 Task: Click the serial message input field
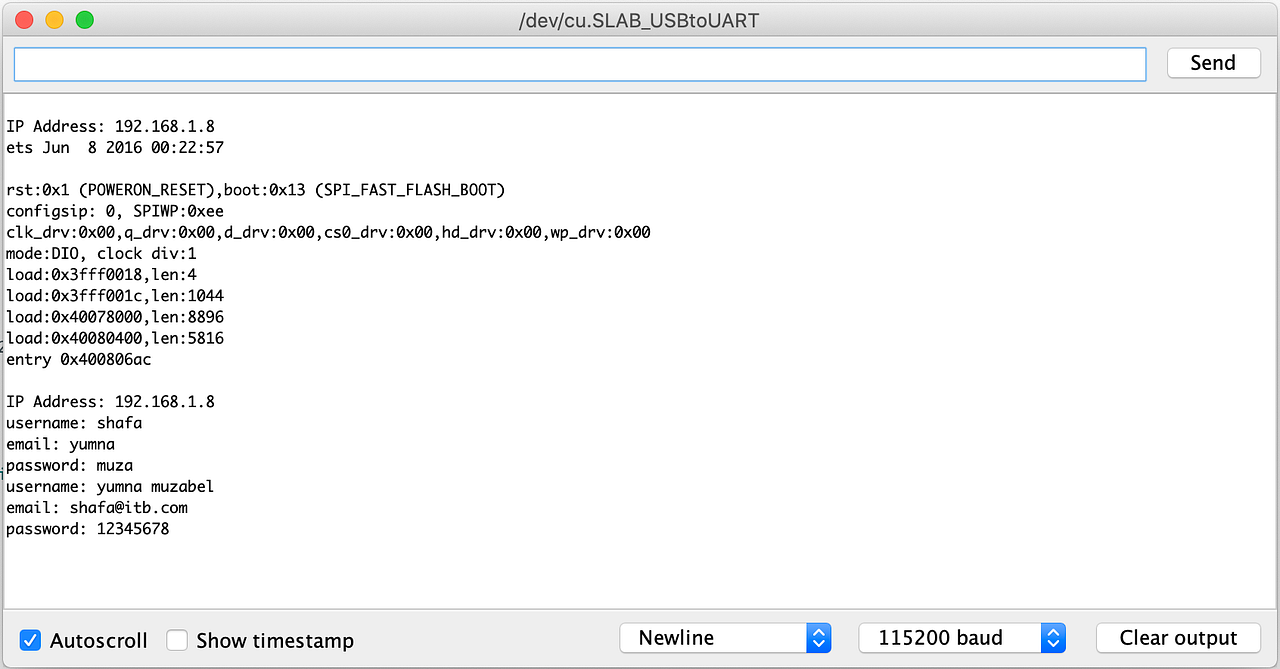tap(580, 63)
